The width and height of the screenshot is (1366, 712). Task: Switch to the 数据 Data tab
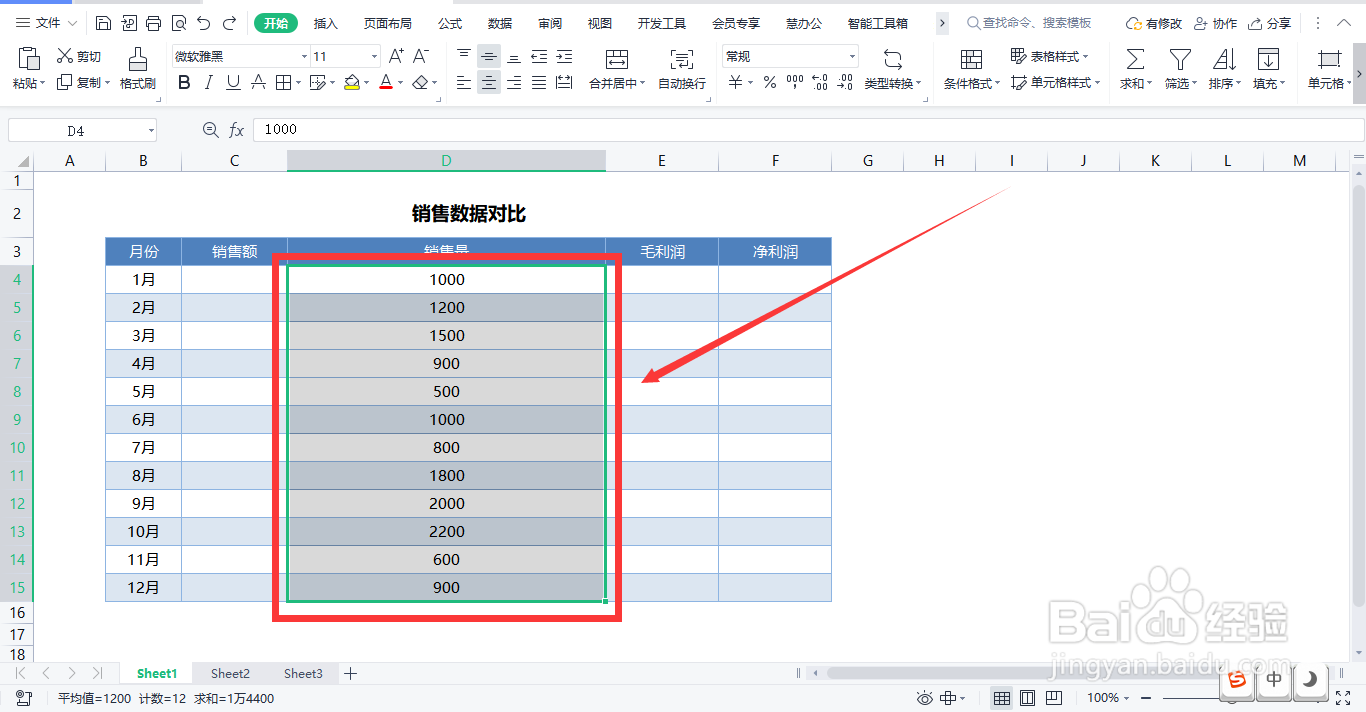click(x=500, y=23)
